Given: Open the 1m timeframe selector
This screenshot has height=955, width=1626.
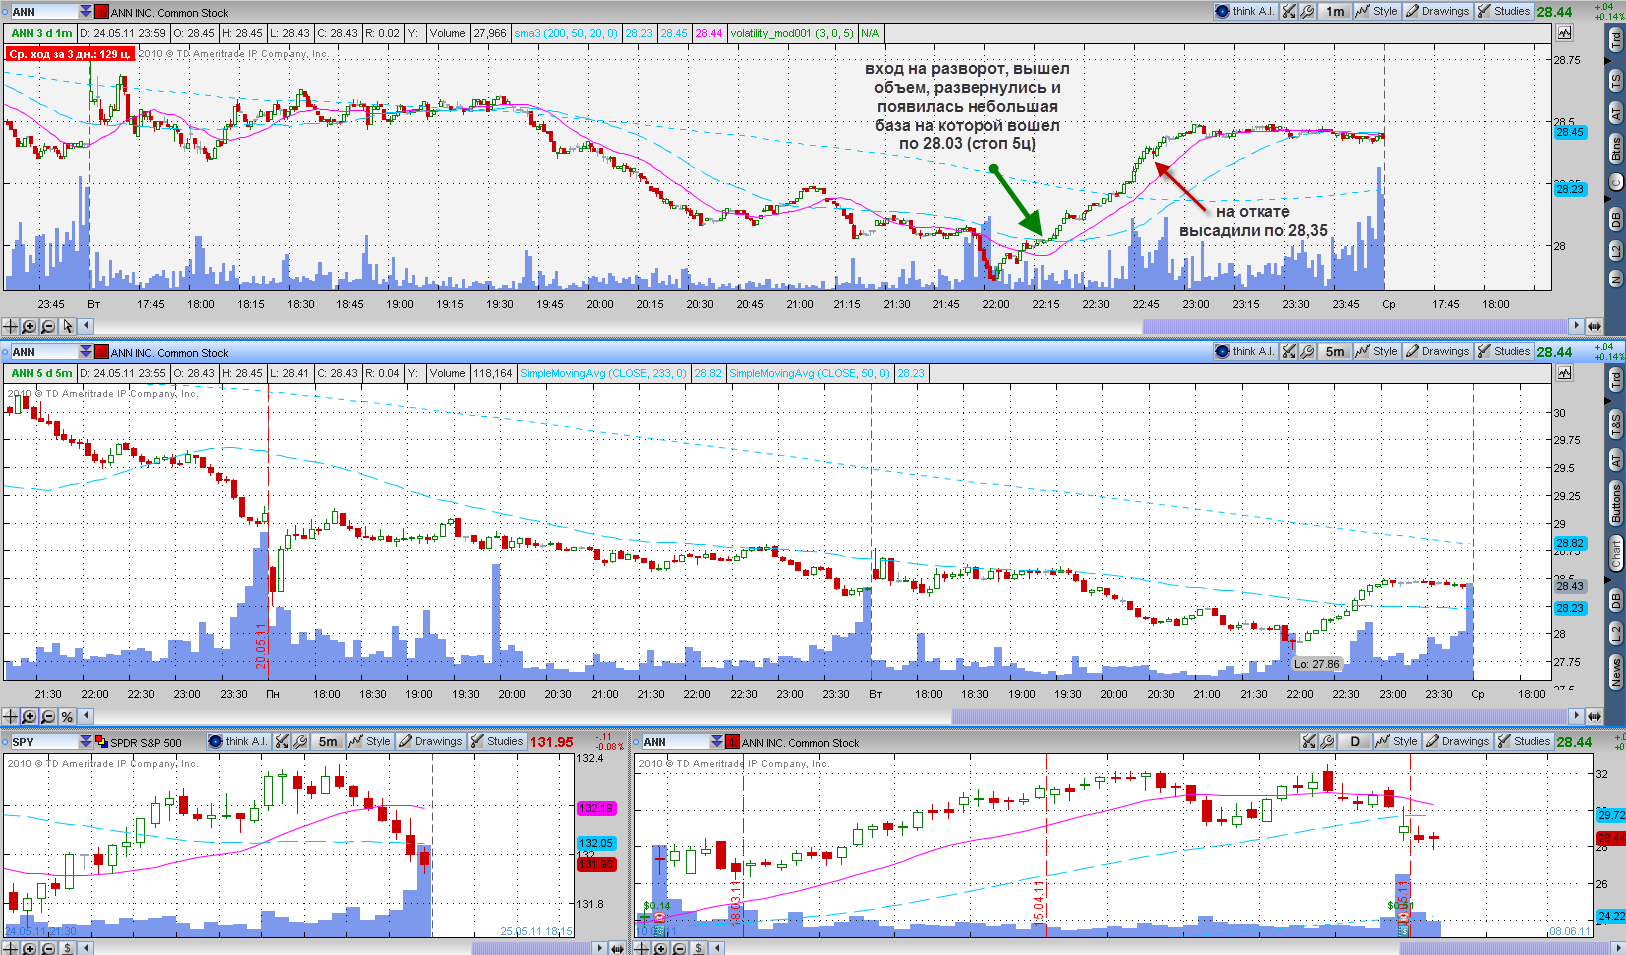Looking at the screenshot, I should (x=1334, y=12).
